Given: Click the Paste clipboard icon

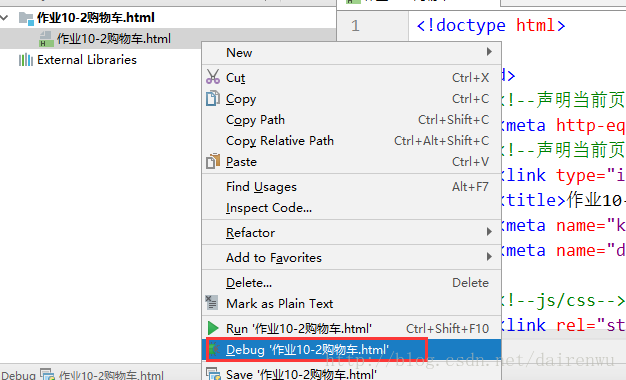Looking at the screenshot, I should pyautogui.click(x=213, y=161).
